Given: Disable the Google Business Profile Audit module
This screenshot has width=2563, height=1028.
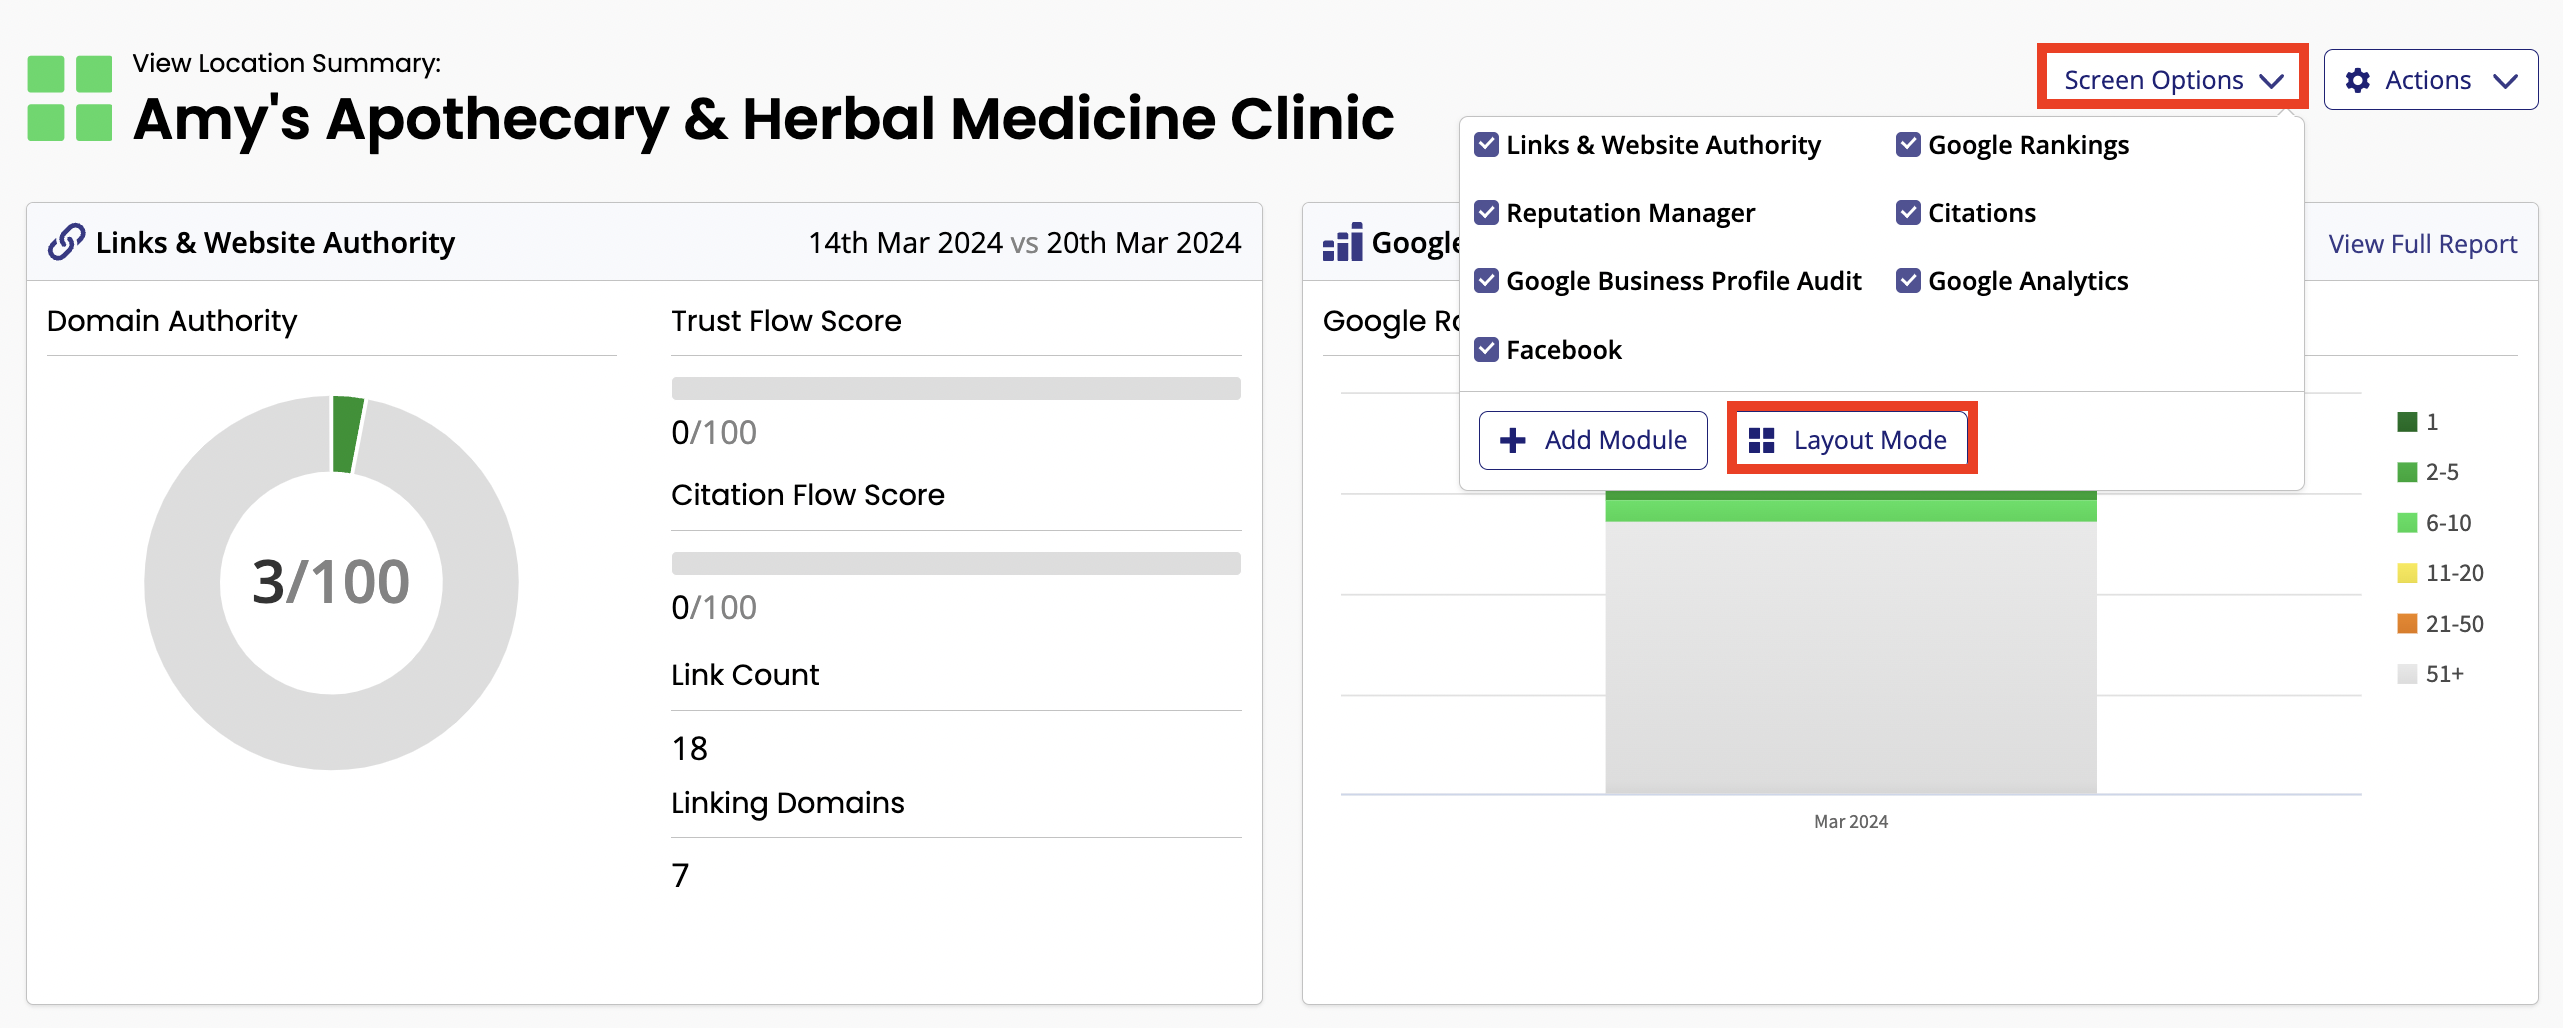Looking at the screenshot, I should tap(1487, 281).
